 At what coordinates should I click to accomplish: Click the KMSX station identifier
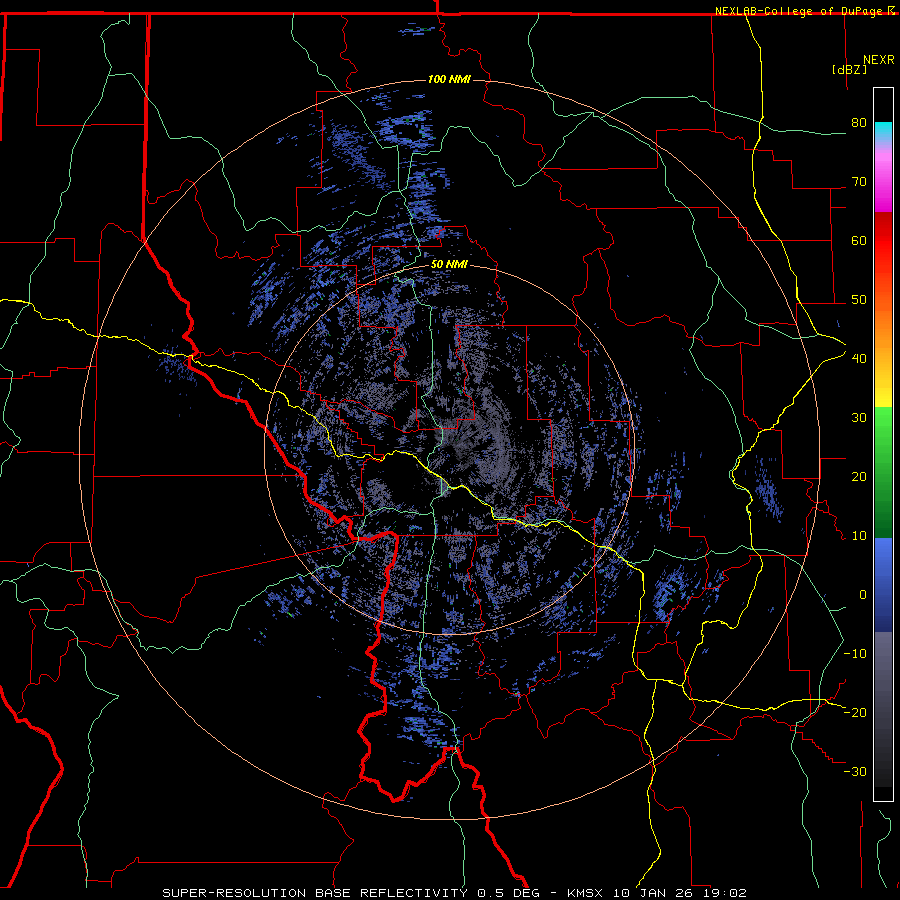click(x=585, y=893)
